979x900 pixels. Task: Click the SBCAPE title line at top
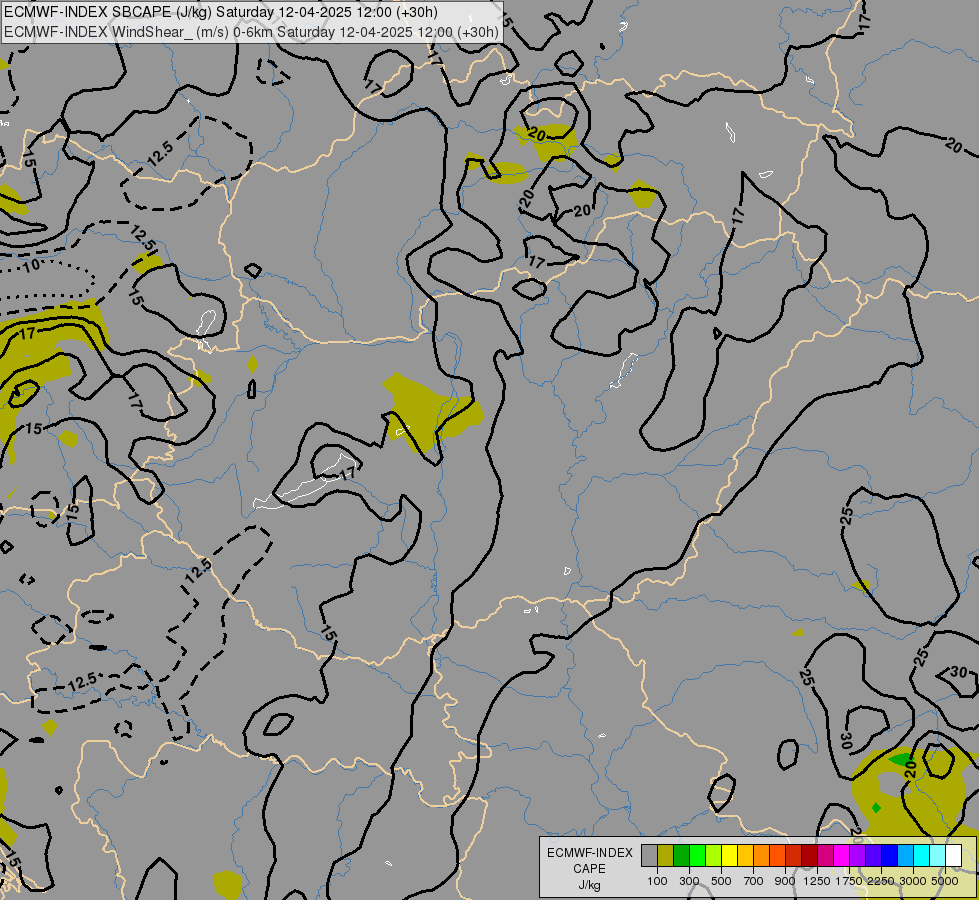221,12
